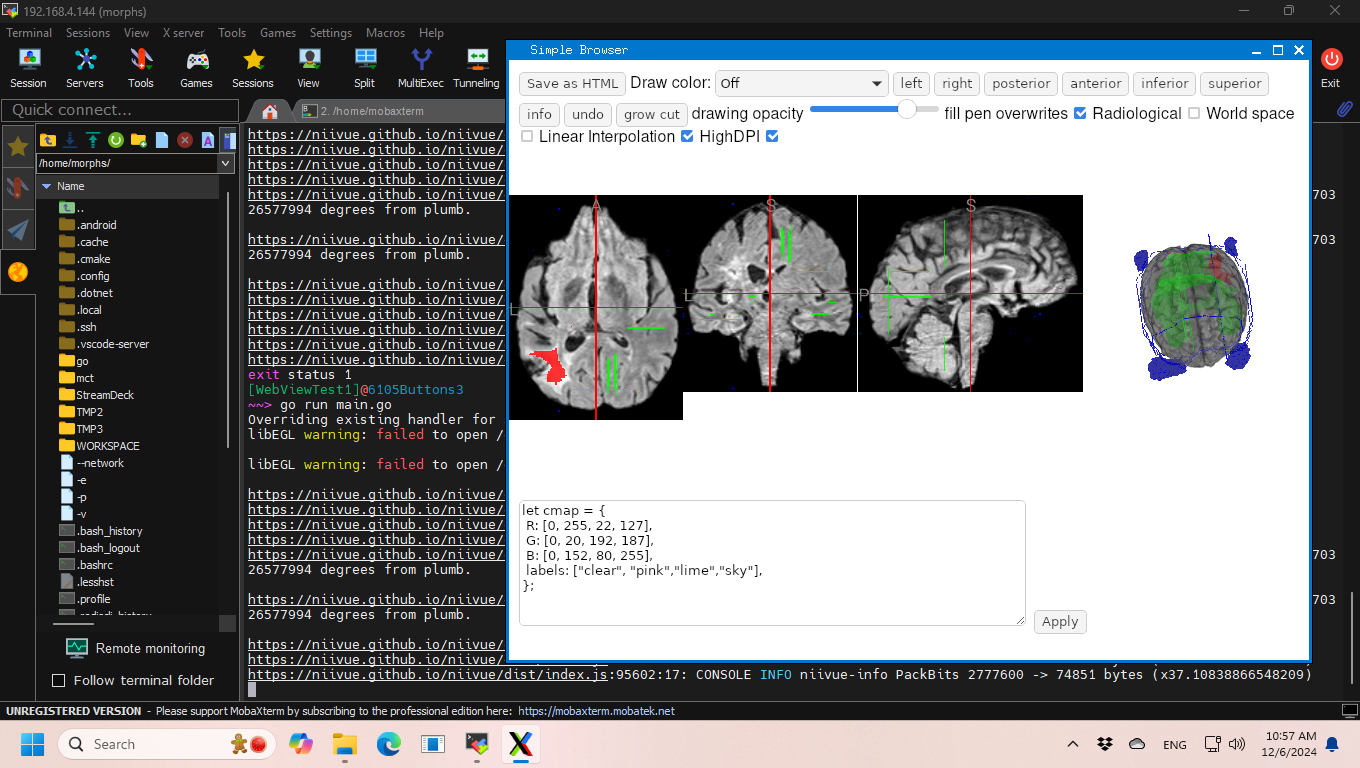Viewport: 1360px width, 768px height.
Task: Toggle the Follow terminal folder checkbox
Action: 58,680
